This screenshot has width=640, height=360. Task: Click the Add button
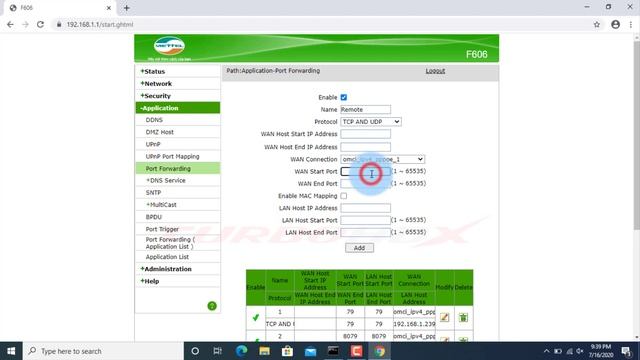point(359,248)
